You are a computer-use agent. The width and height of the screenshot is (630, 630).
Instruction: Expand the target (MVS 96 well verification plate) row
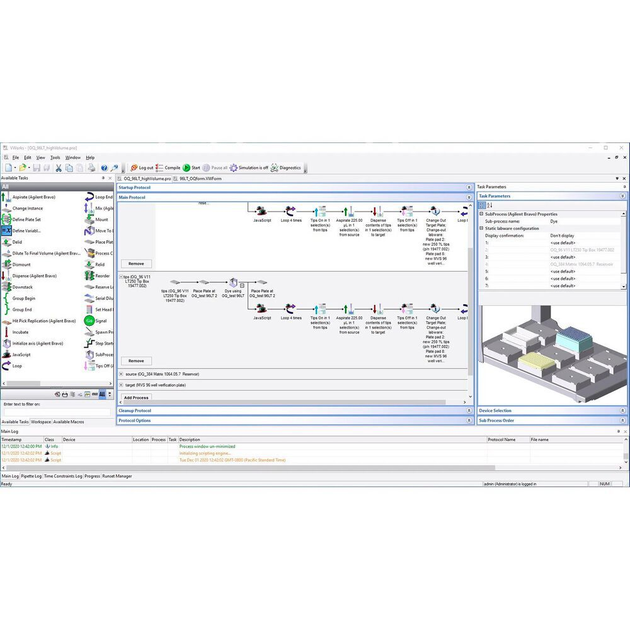[121, 385]
